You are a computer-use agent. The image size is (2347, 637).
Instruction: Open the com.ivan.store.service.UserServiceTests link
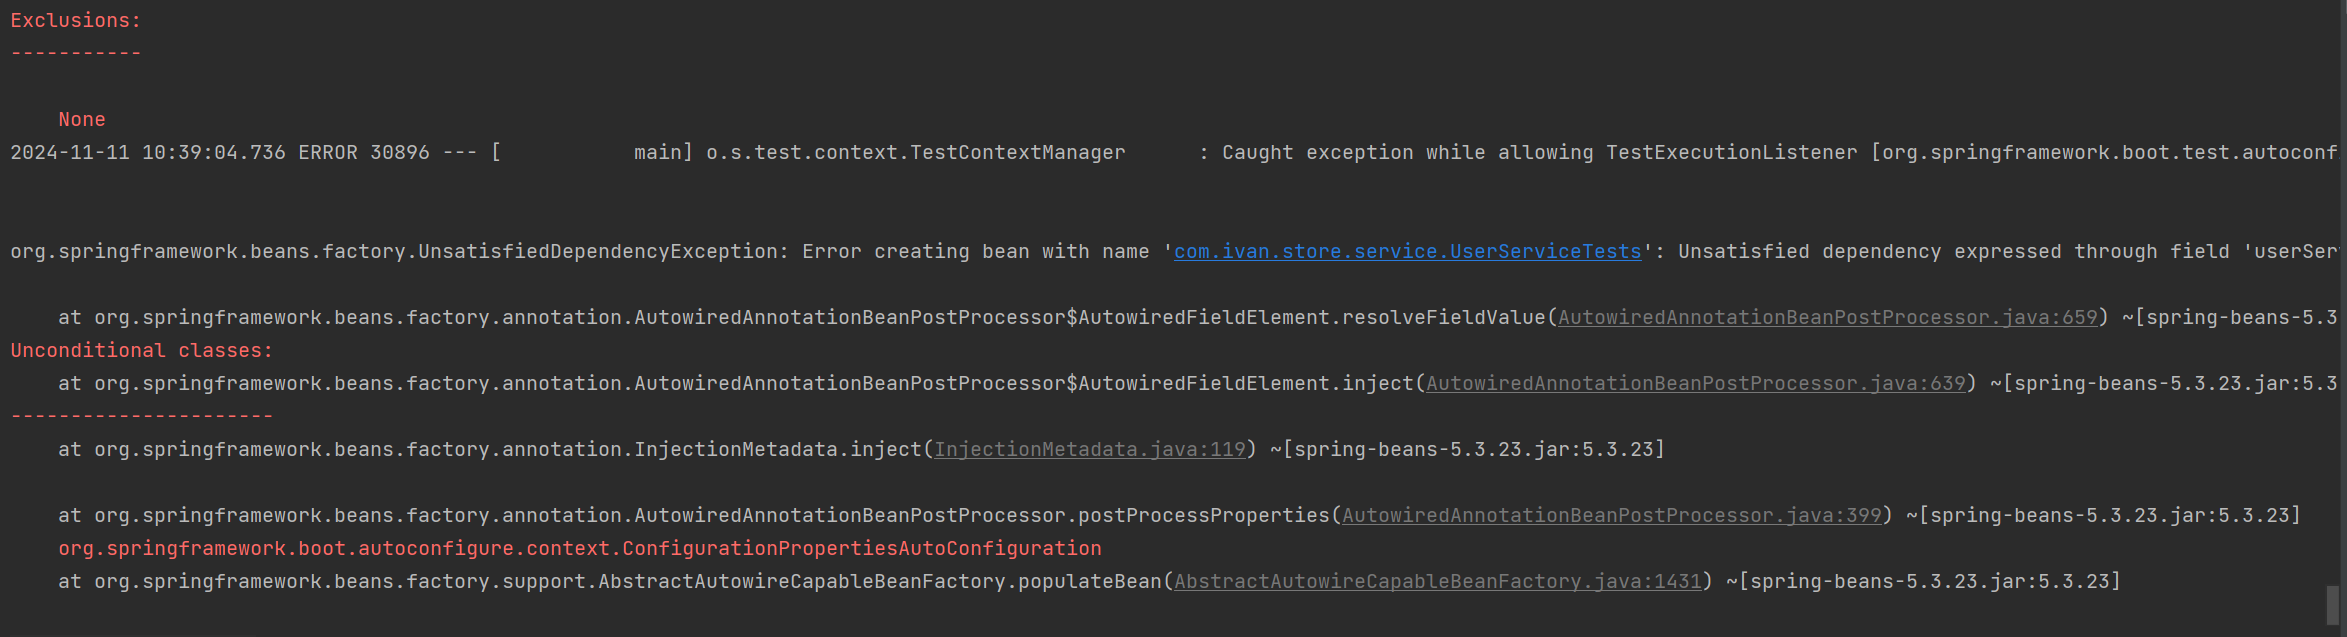[1407, 252]
